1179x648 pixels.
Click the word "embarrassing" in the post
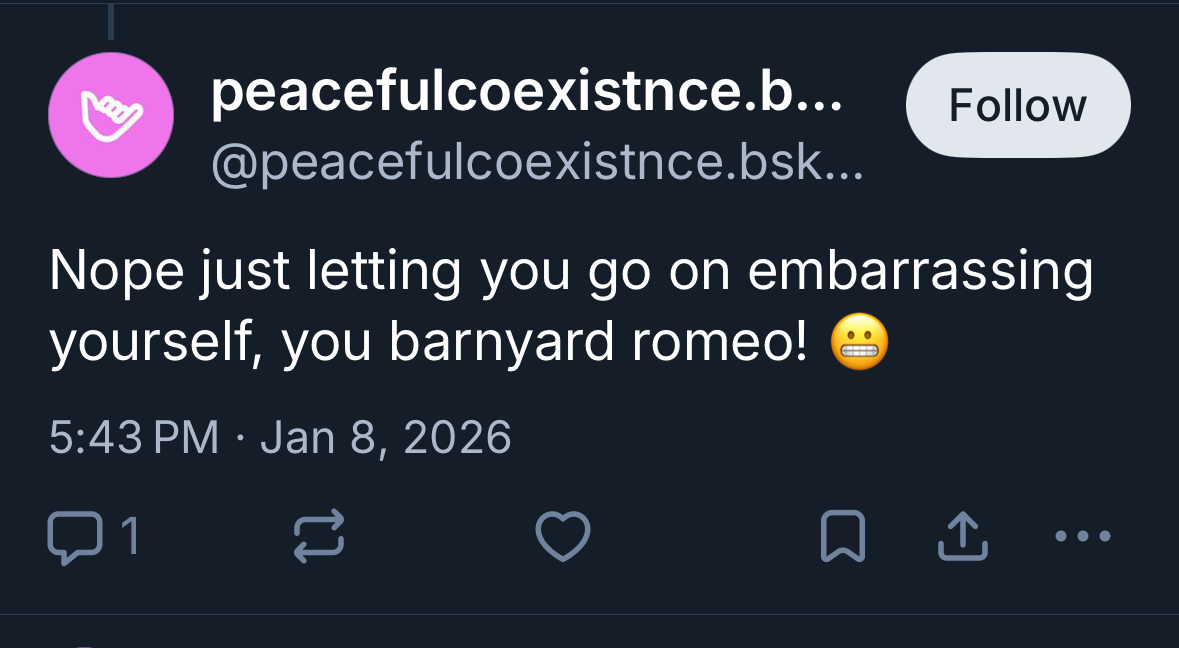(x=920, y=271)
